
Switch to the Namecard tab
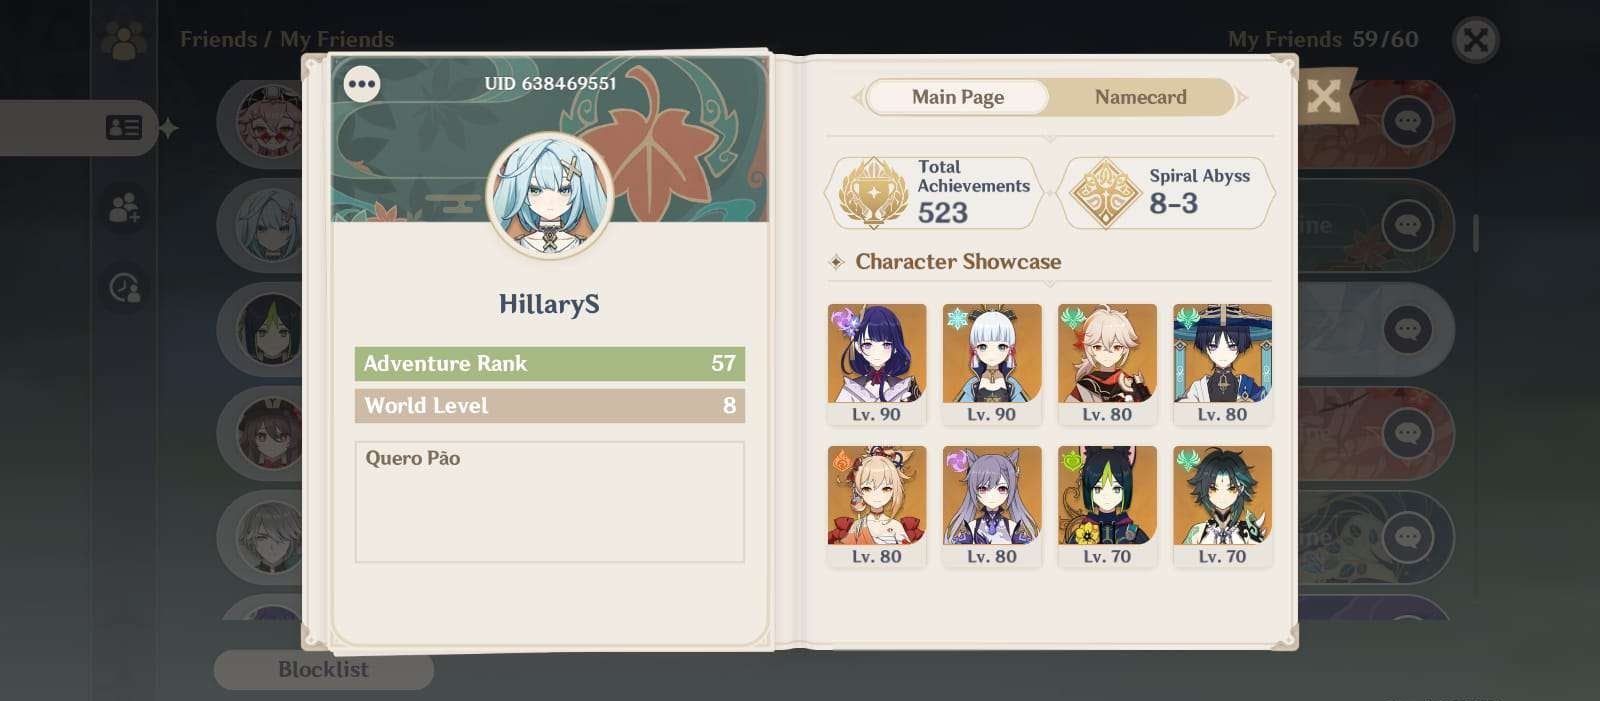1140,97
